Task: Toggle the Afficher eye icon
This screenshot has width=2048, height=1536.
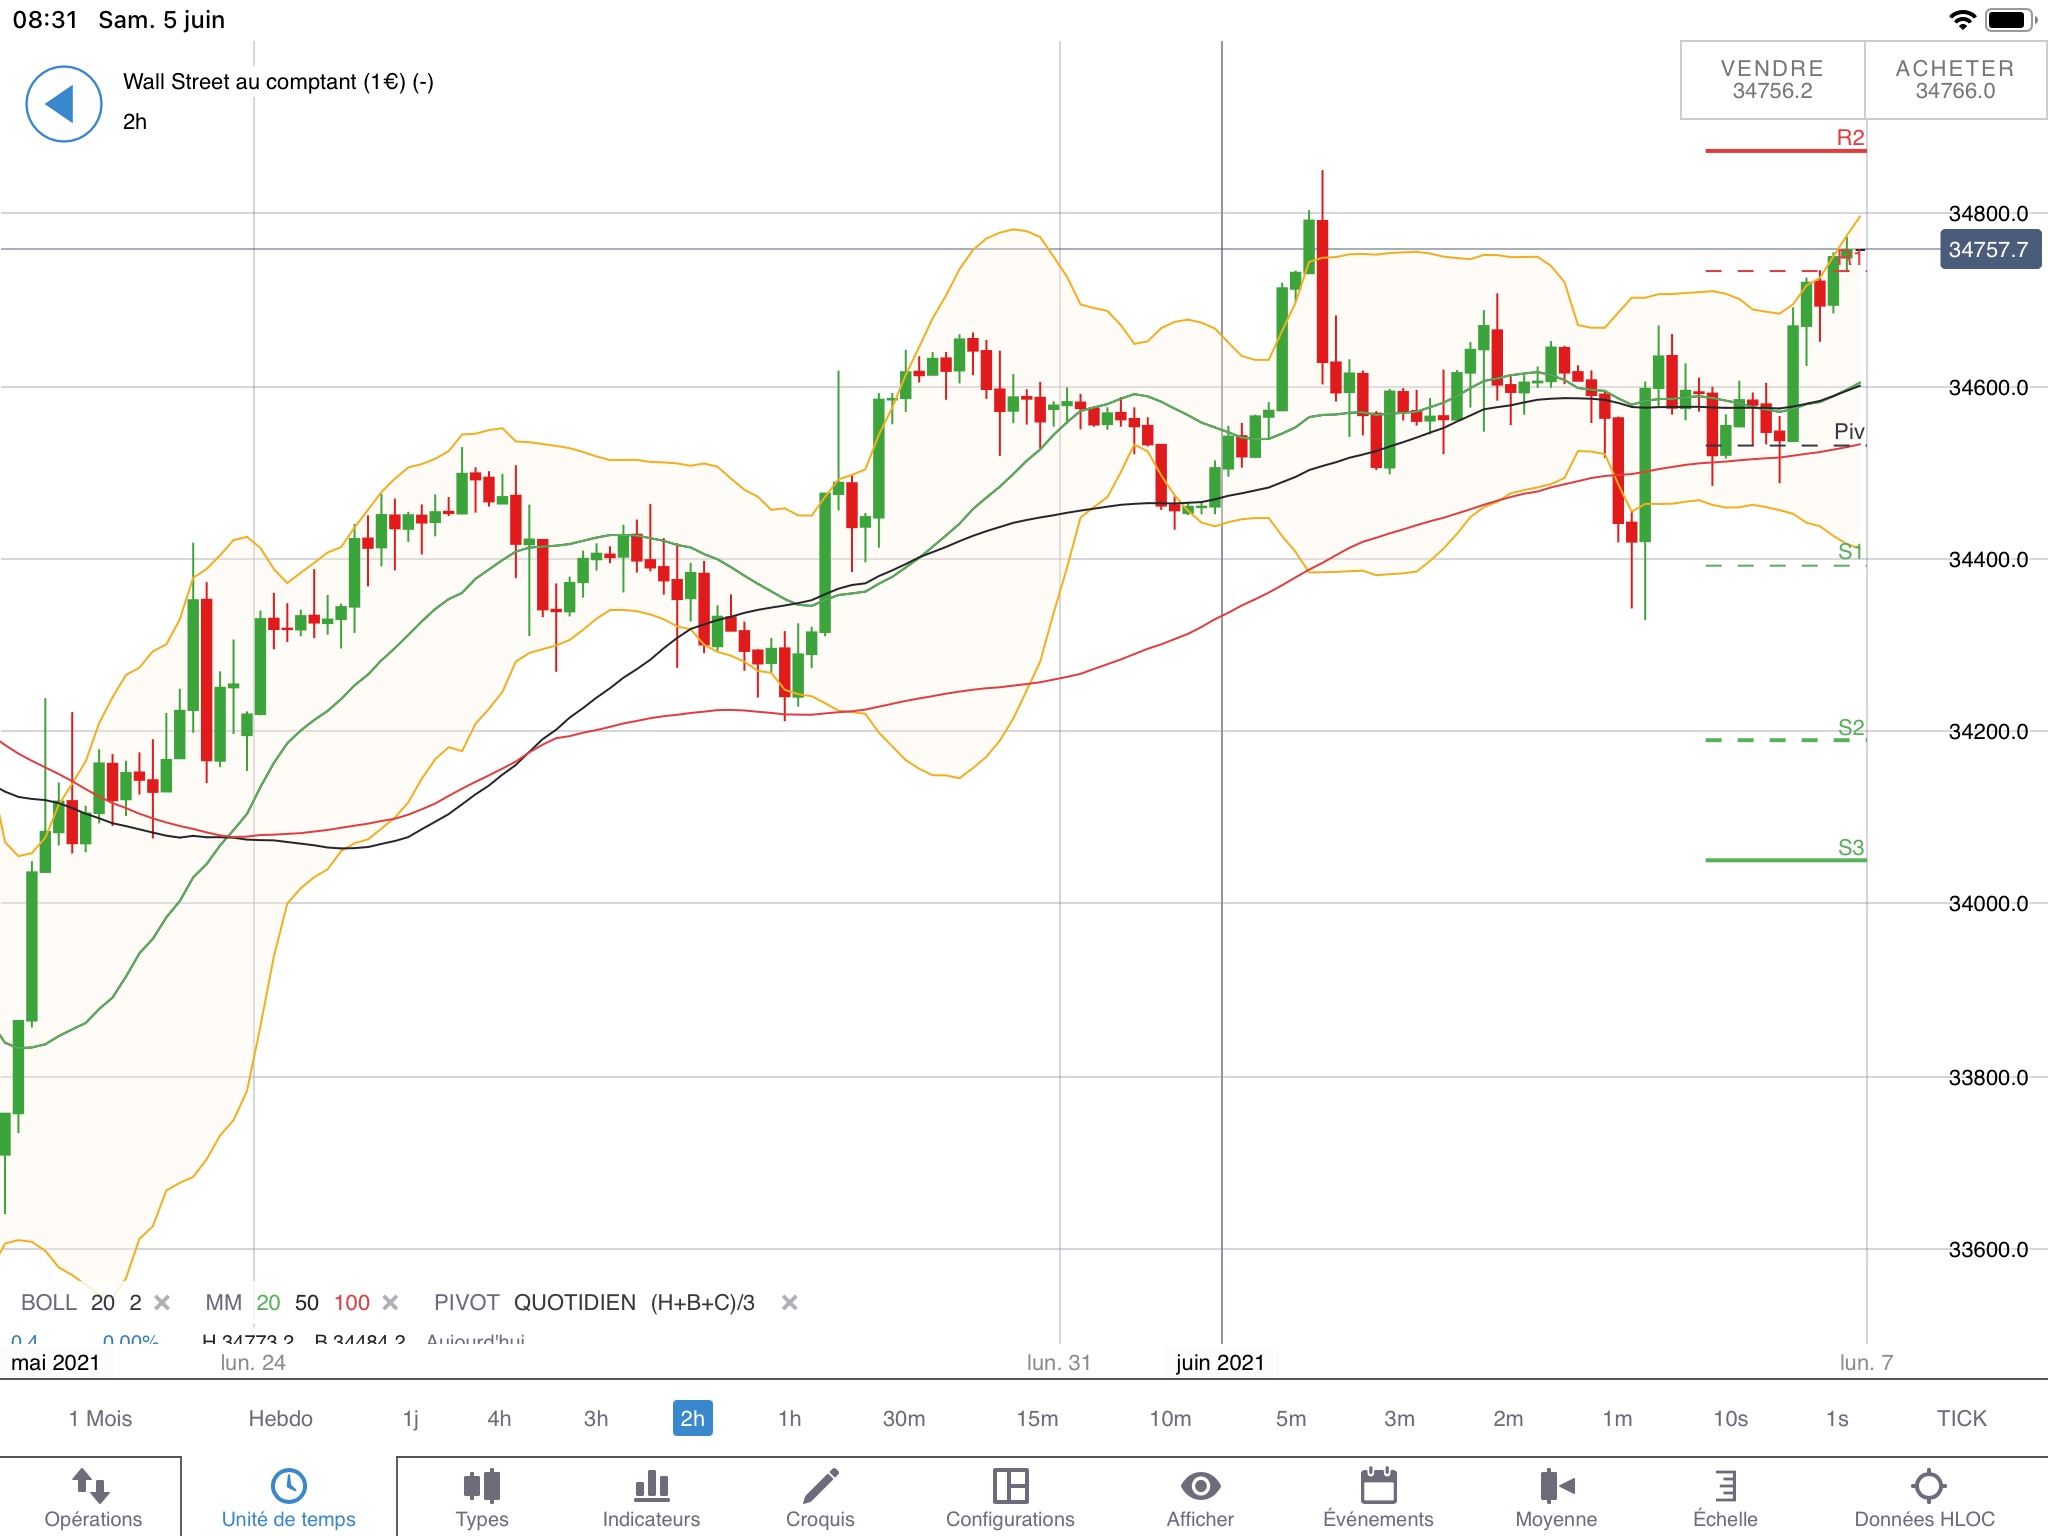Action: point(1200,1486)
